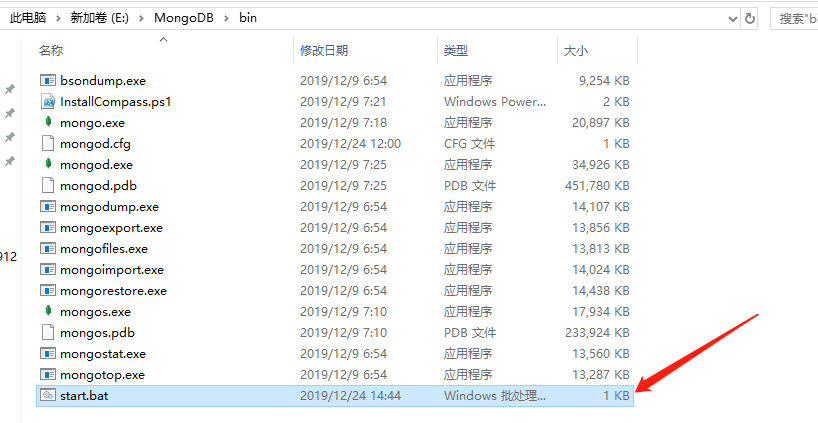Click the green leaf icon of mongos.exe
Viewport: 818px width, 423px height.
48,311
